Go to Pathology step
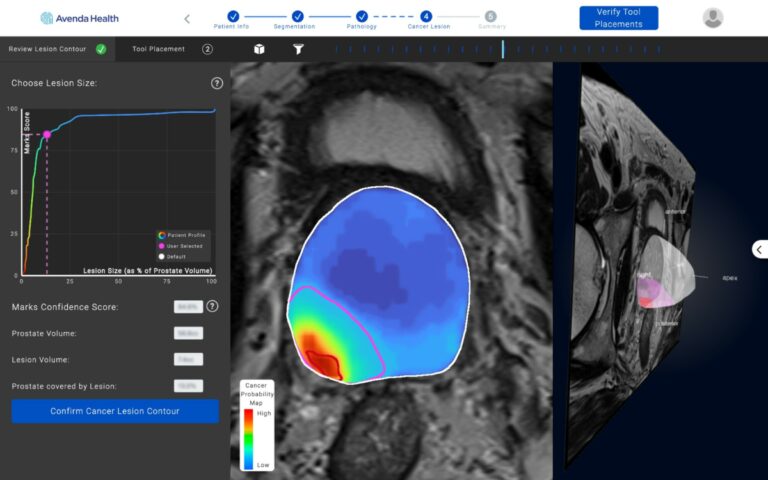Screen dimensions: 768x480 [362, 16]
